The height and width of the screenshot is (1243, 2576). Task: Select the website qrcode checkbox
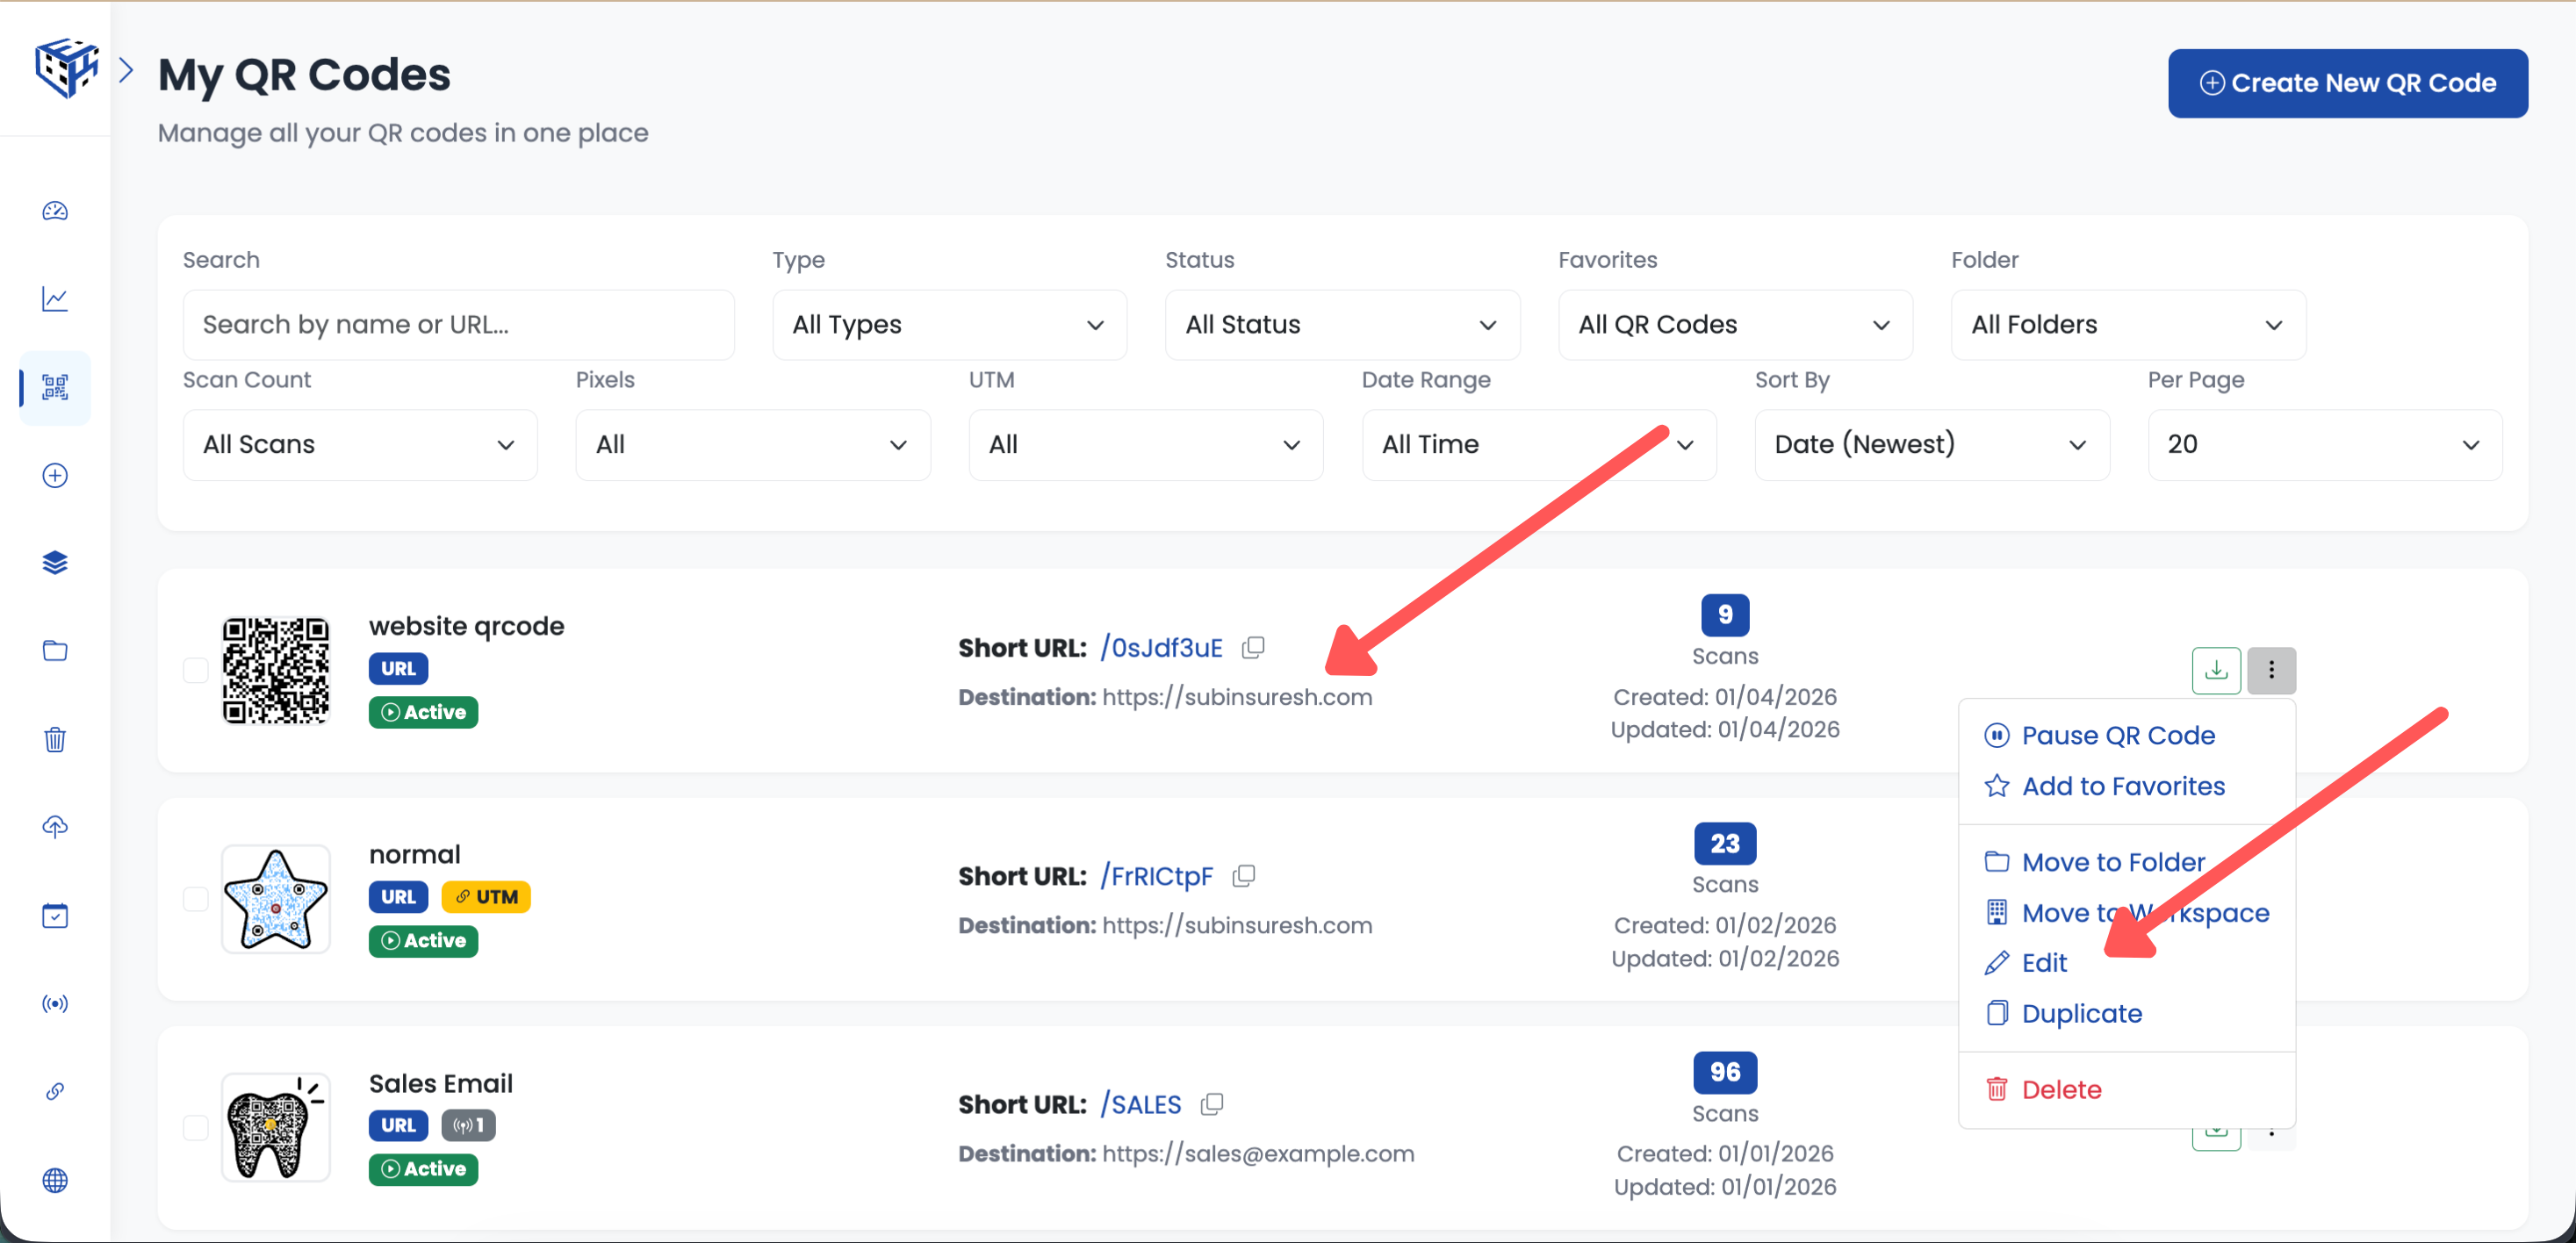pos(196,670)
